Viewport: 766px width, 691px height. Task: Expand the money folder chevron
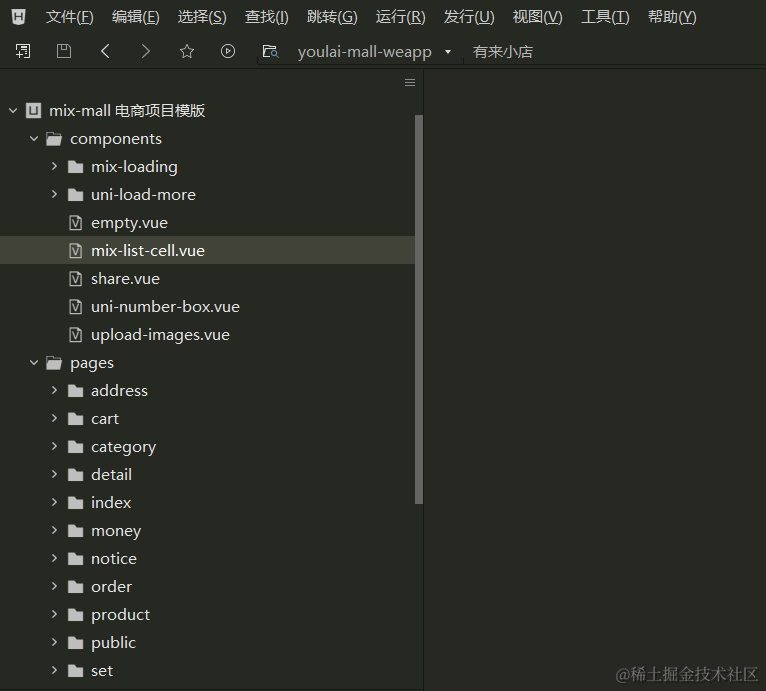(54, 530)
